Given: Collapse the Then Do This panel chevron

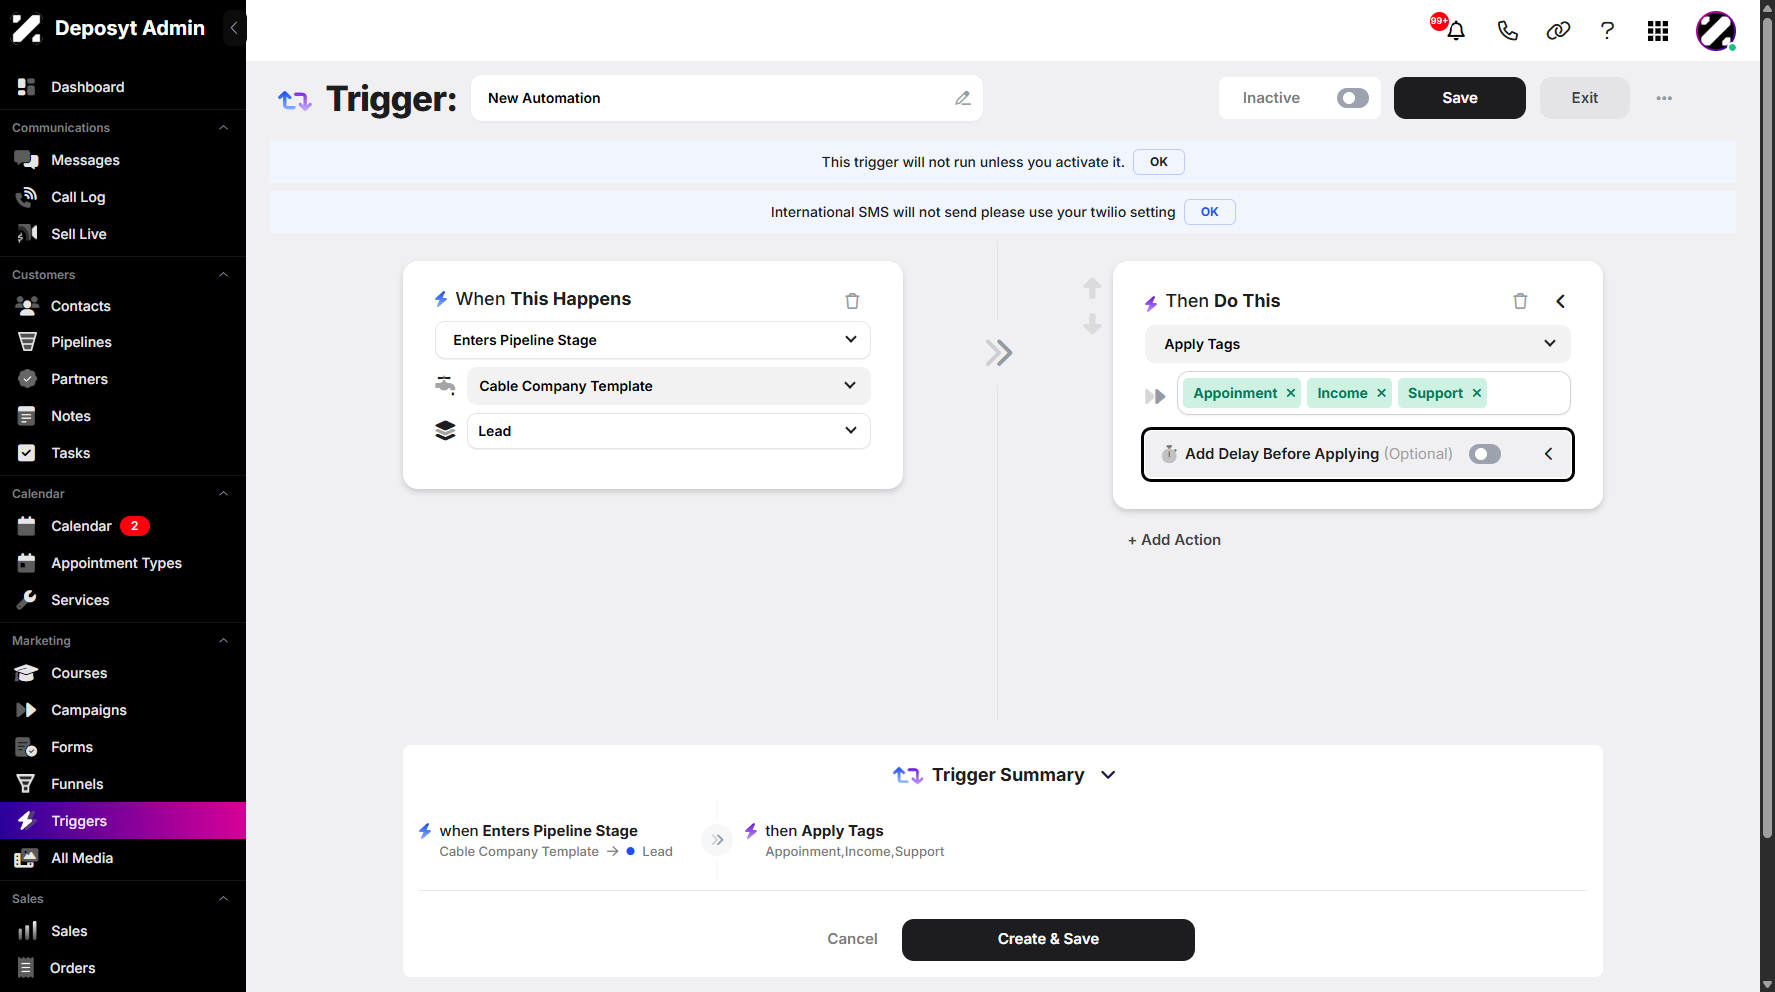Looking at the screenshot, I should (x=1560, y=301).
